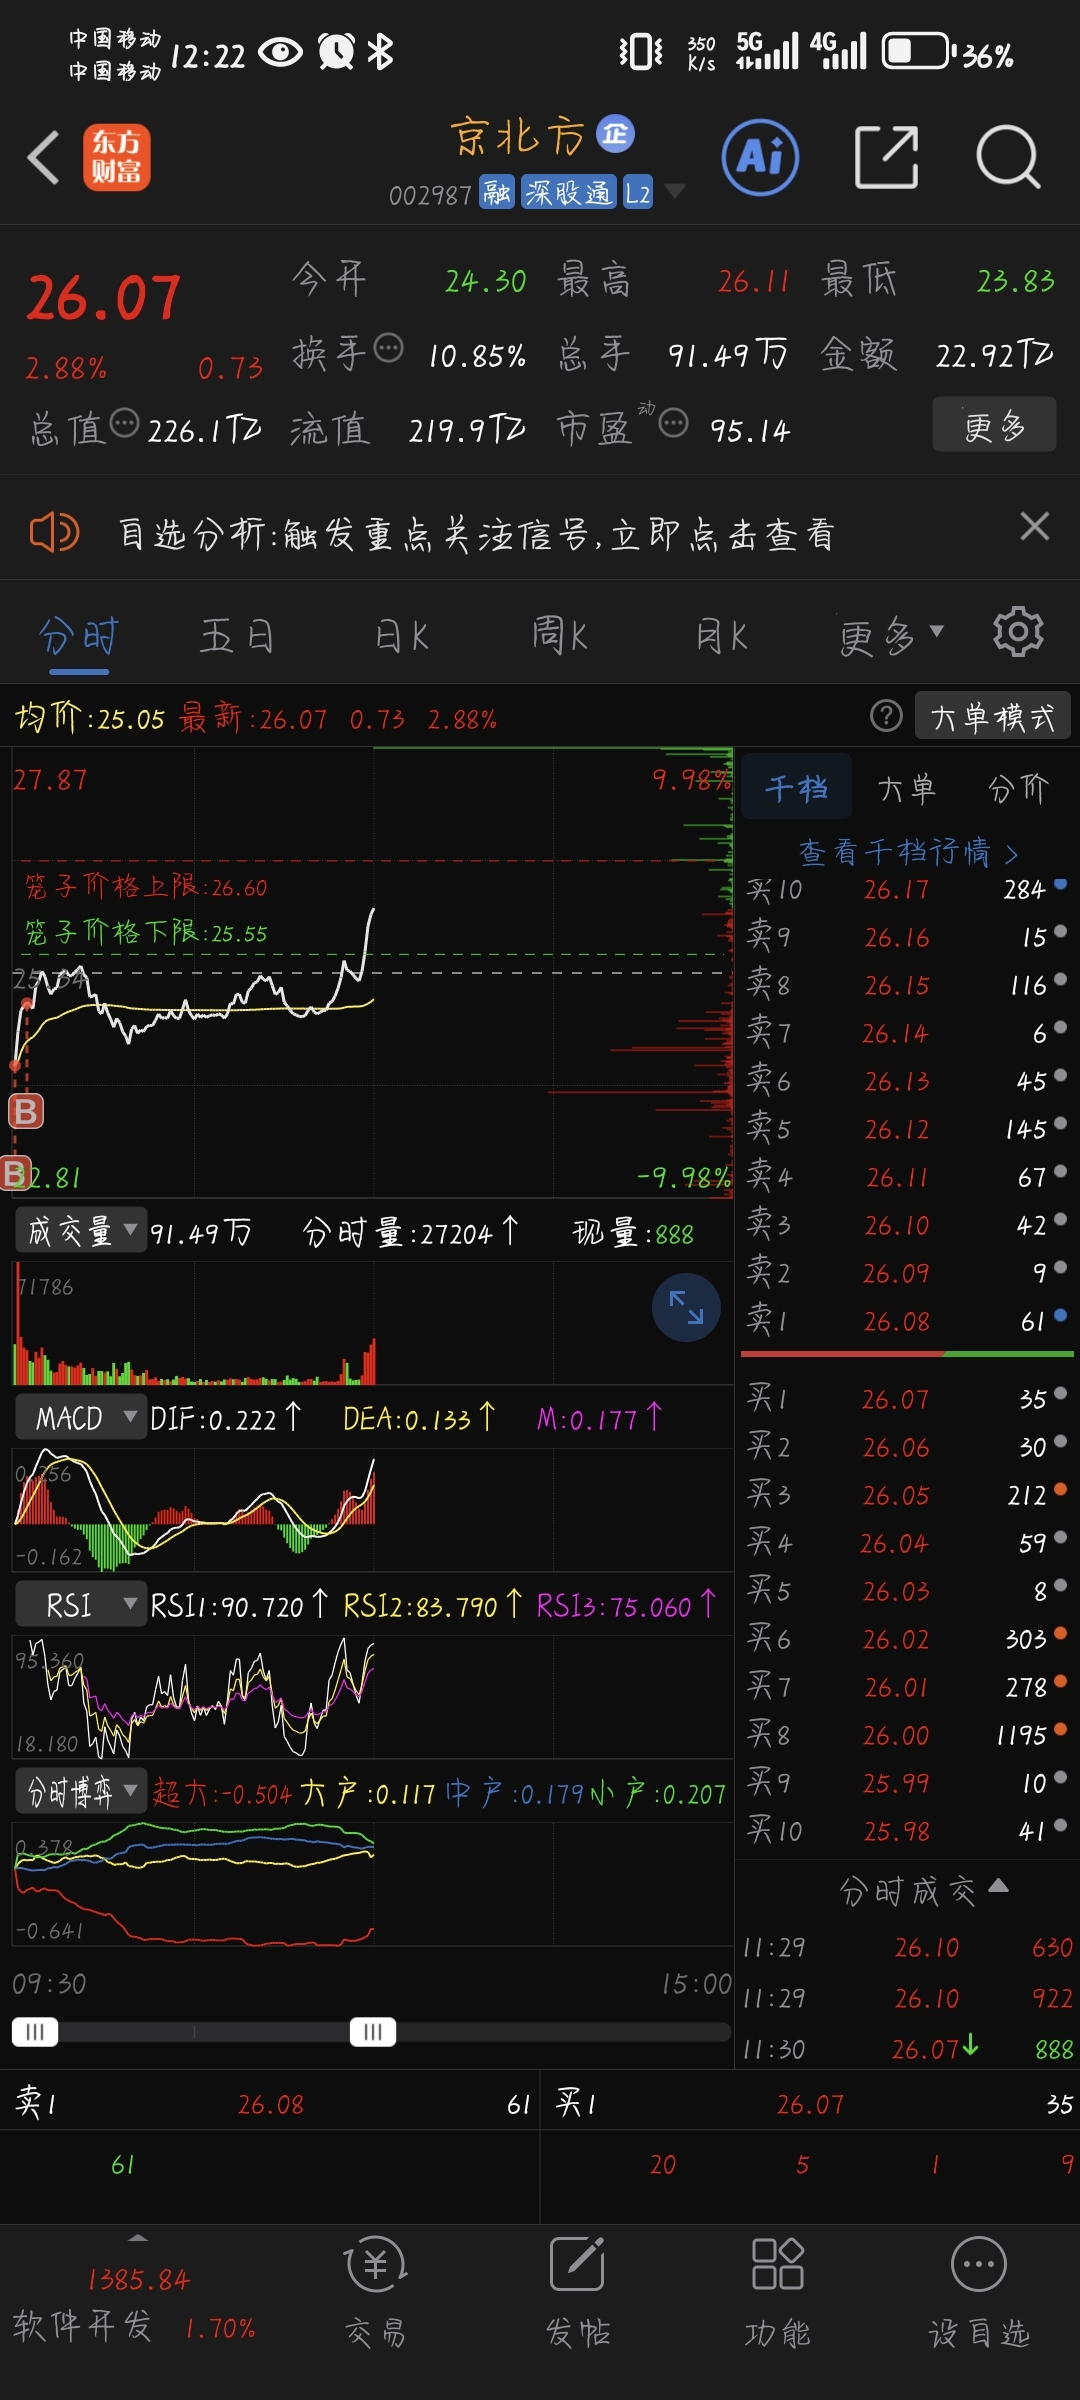Tap the 更多 quote details button
This screenshot has height=2400, width=1080.
point(994,425)
